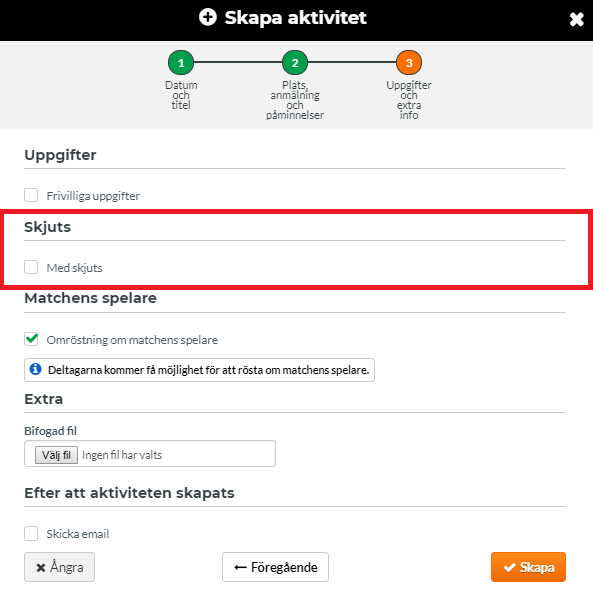Click the Frivilliga uppgifter label text
This screenshot has width=593, height=591.
(93, 196)
